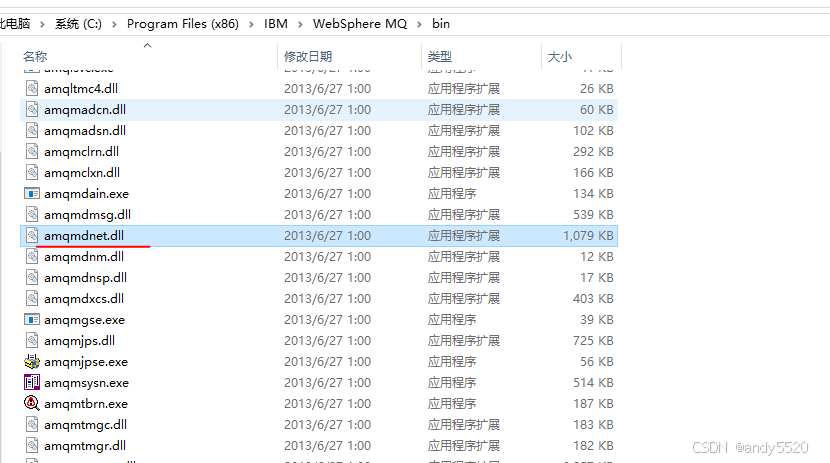This screenshot has height=463, width=830.
Task: Select the file name amqltmc4.dll
Action: click(81, 88)
